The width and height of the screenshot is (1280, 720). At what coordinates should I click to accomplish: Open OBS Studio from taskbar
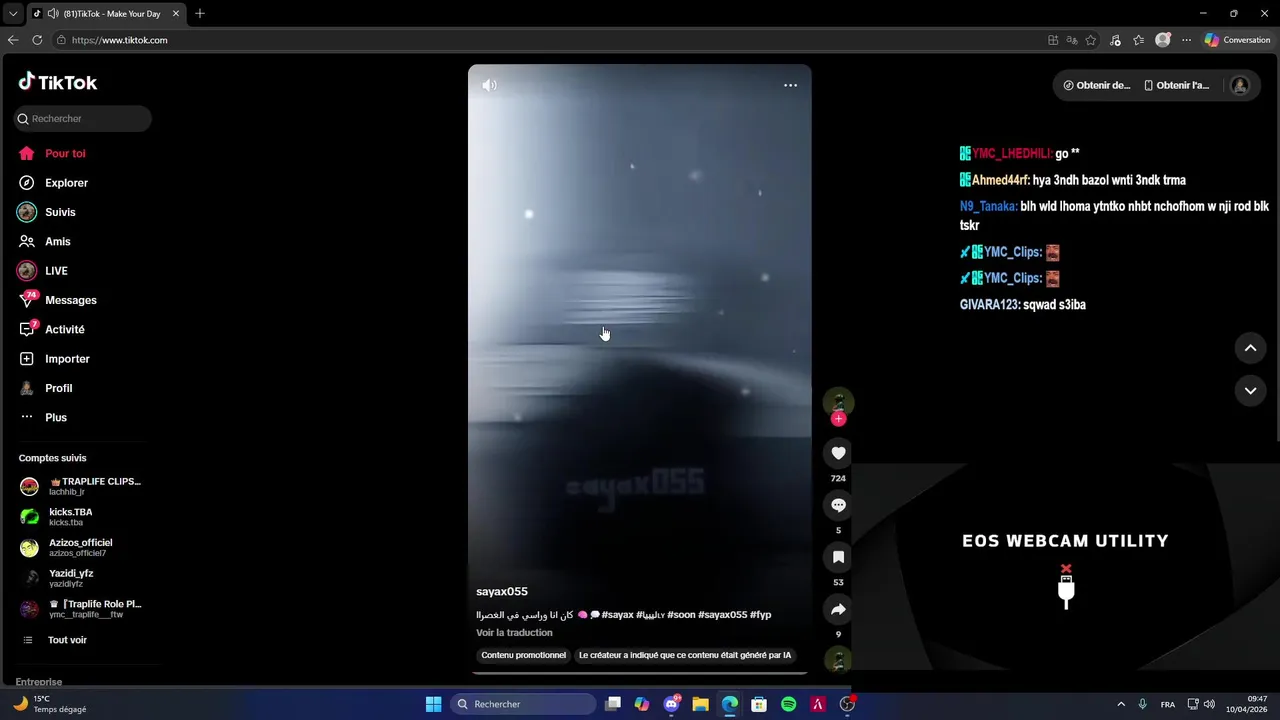coord(847,704)
